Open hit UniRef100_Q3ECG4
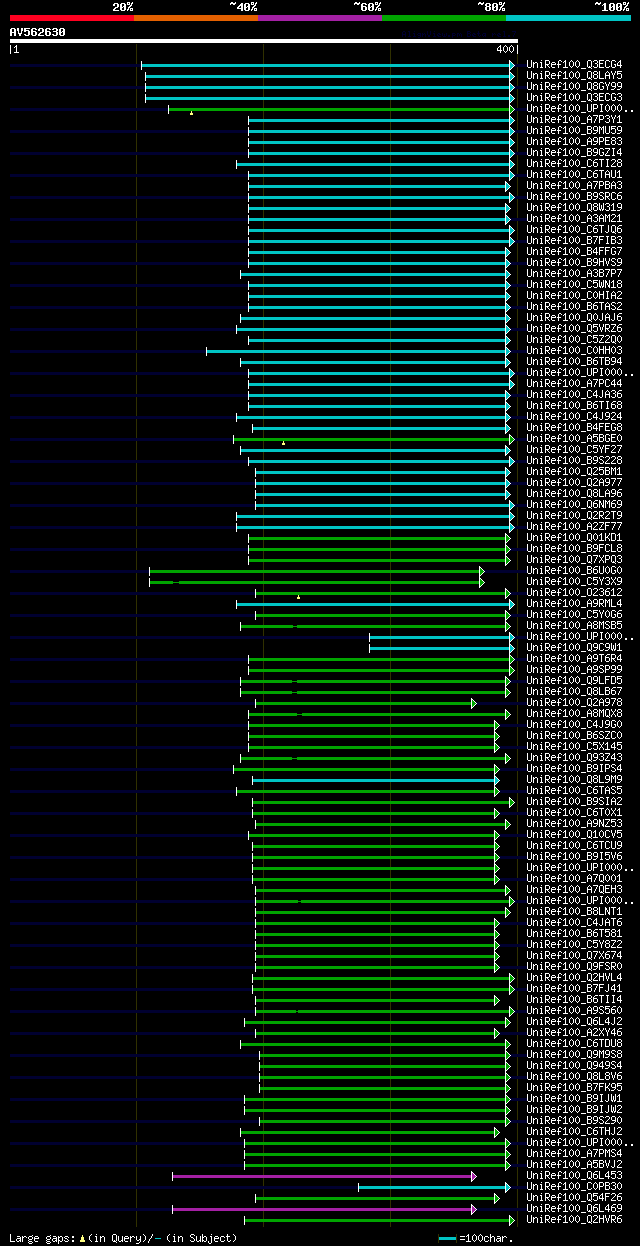This screenshot has width=640, height=1246. (574, 65)
